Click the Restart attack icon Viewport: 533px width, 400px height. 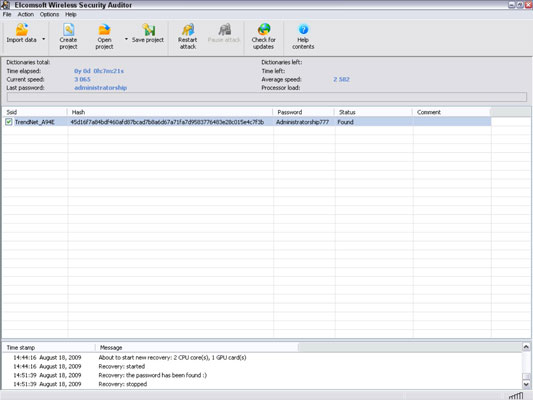pyautogui.click(x=188, y=30)
